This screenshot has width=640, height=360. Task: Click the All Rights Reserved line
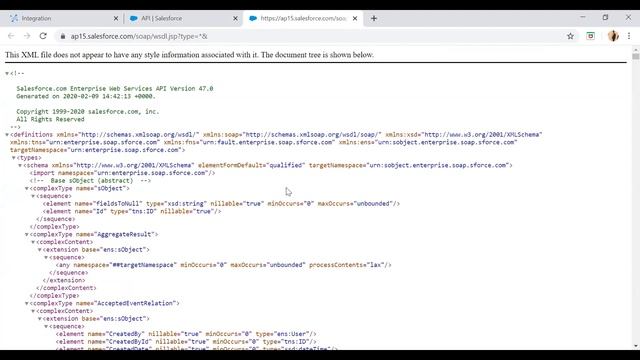[x=50, y=119]
